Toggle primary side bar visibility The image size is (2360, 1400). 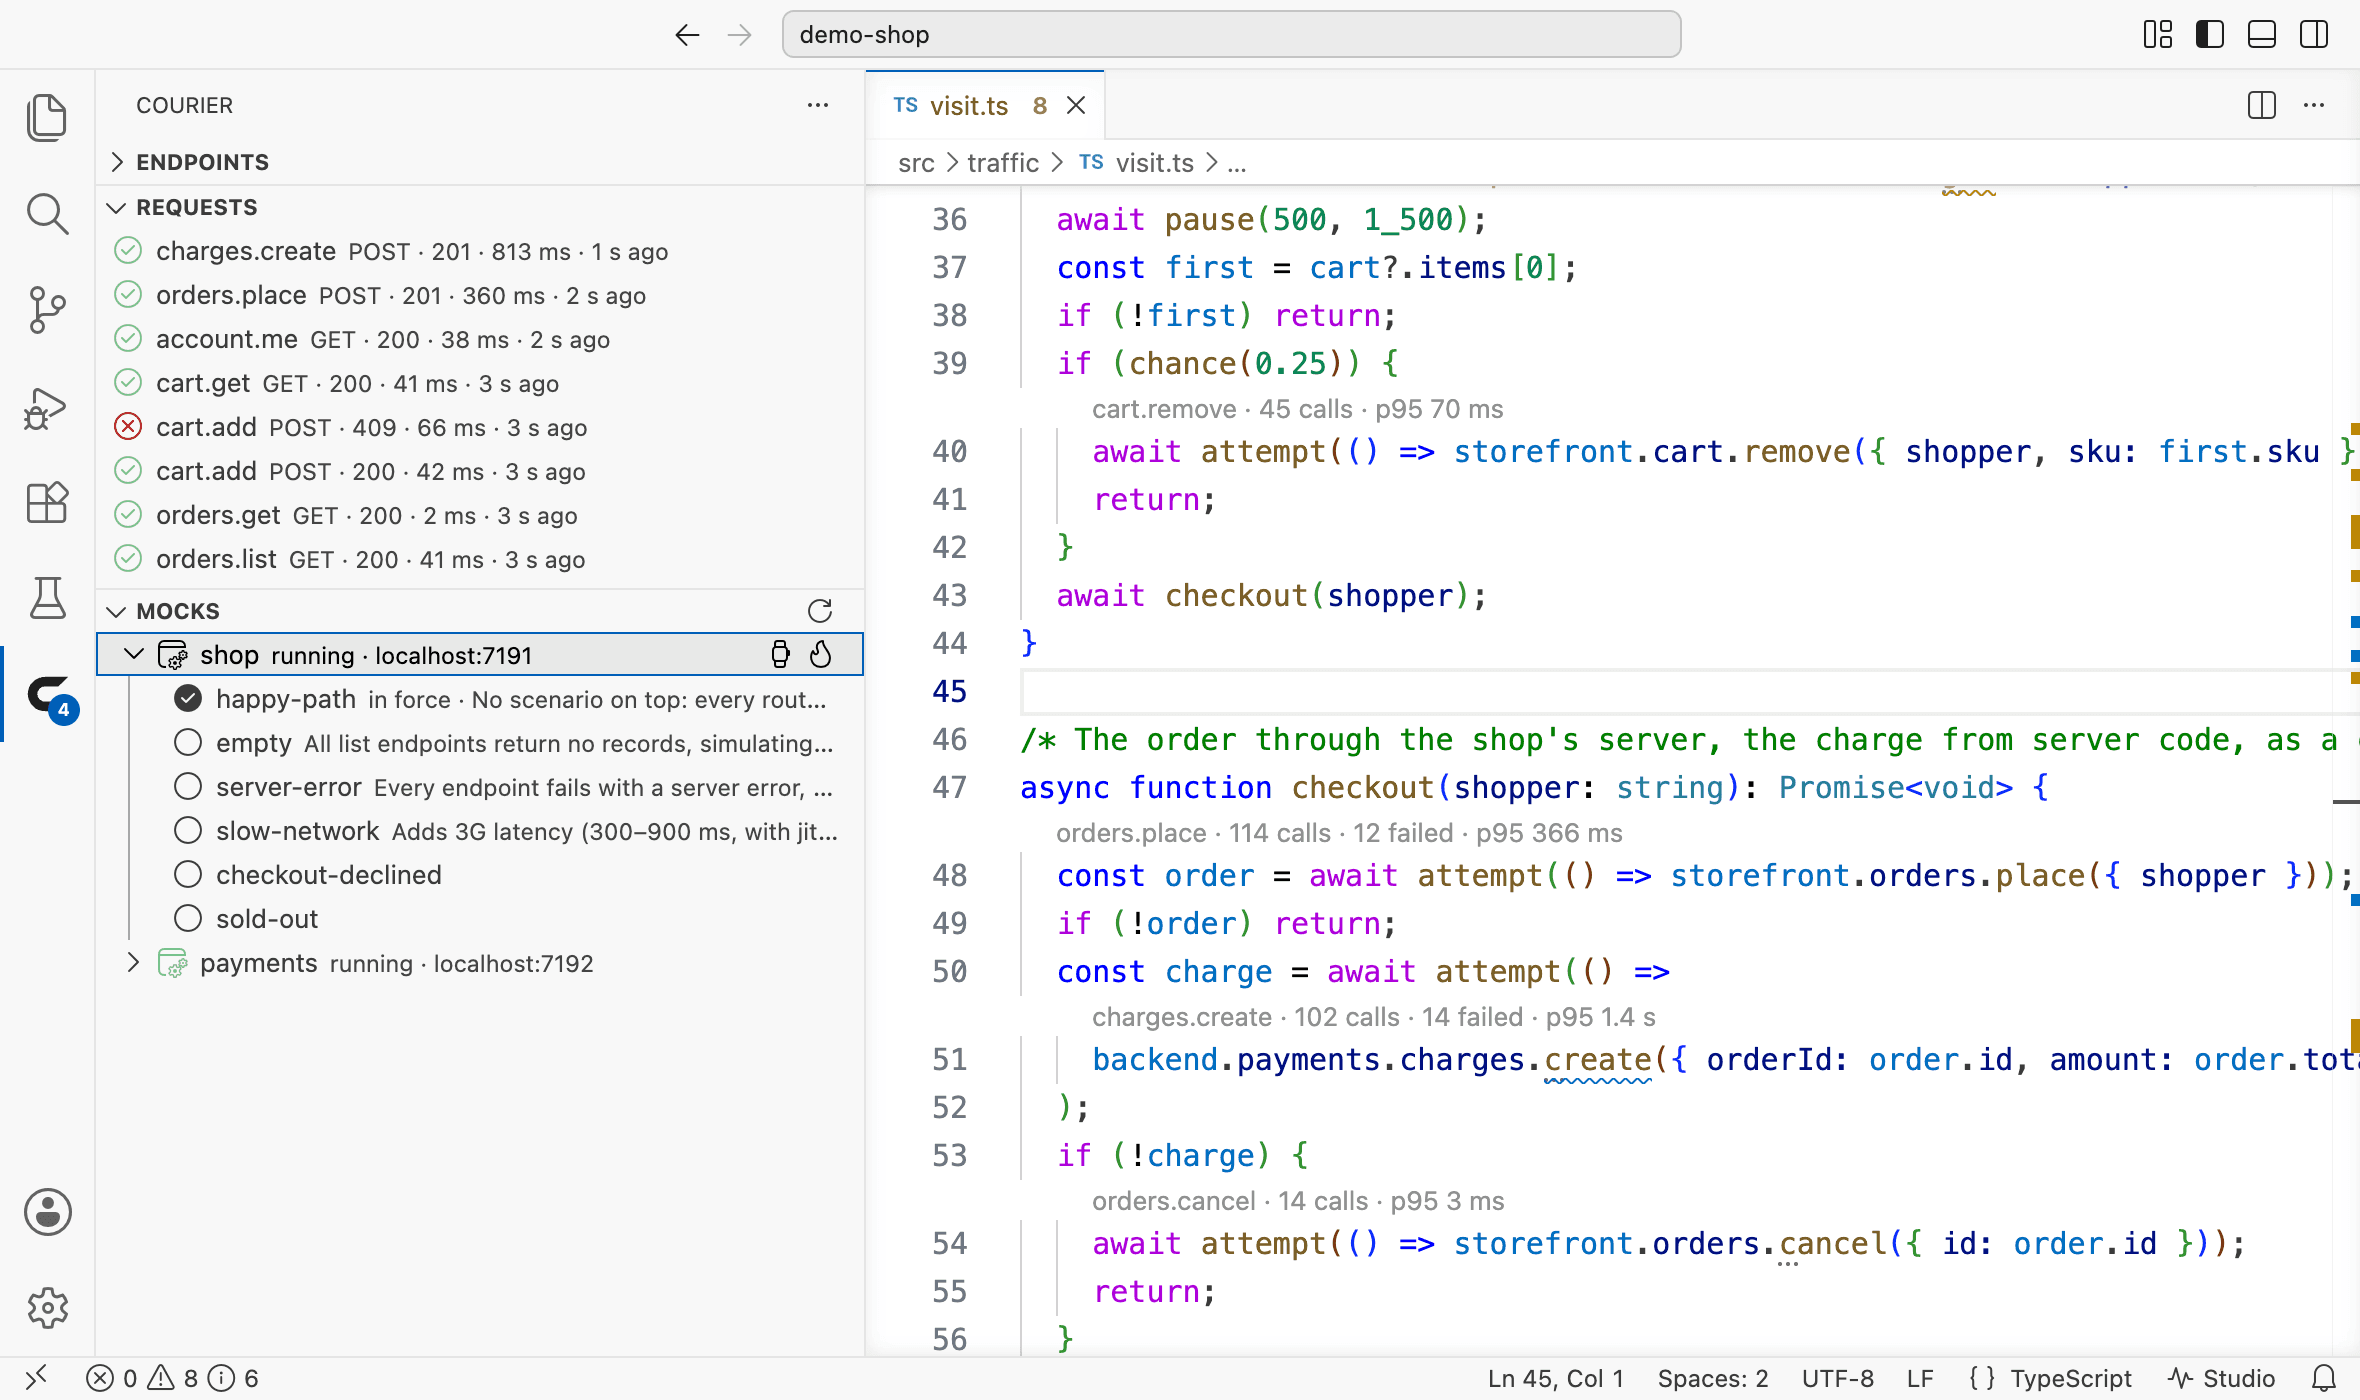click(2210, 35)
